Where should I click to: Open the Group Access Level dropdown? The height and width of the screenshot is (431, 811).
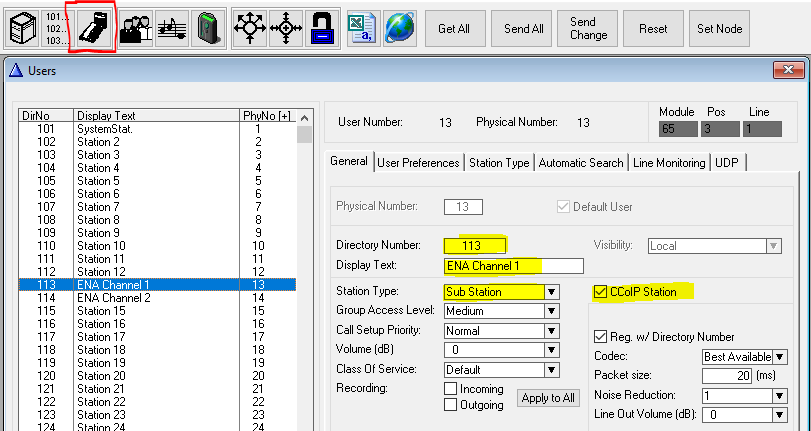551,311
